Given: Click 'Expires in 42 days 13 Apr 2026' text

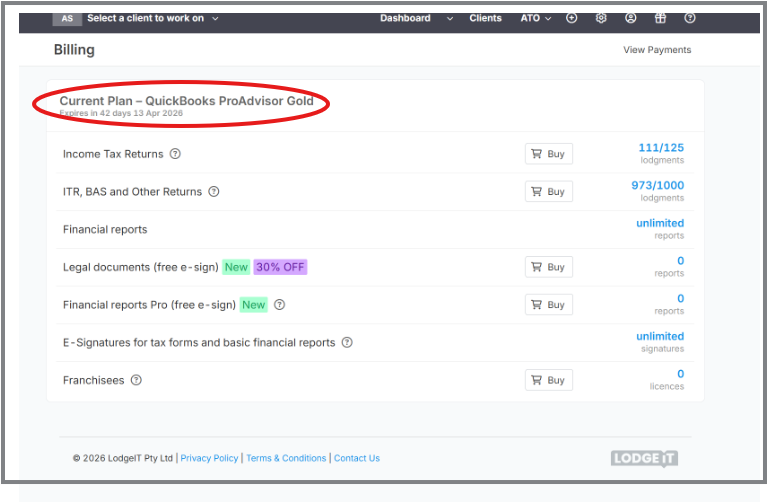Looking at the screenshot, I should pyautogui.click(x=121, y=113).
